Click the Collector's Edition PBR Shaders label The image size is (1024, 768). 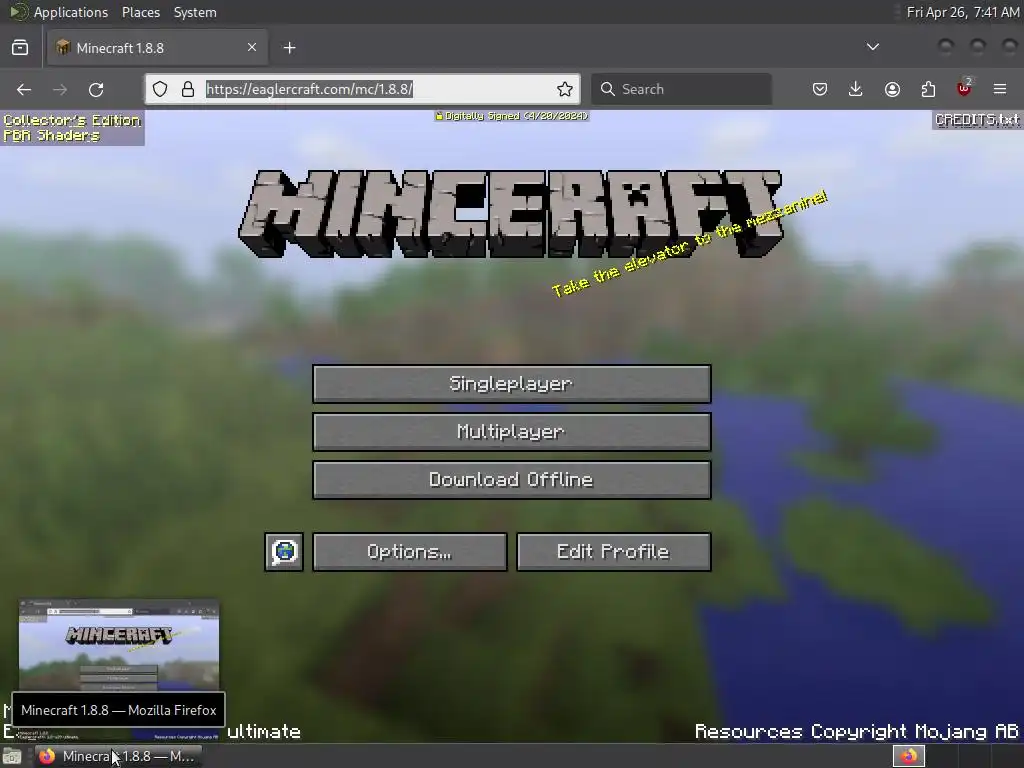72,128
